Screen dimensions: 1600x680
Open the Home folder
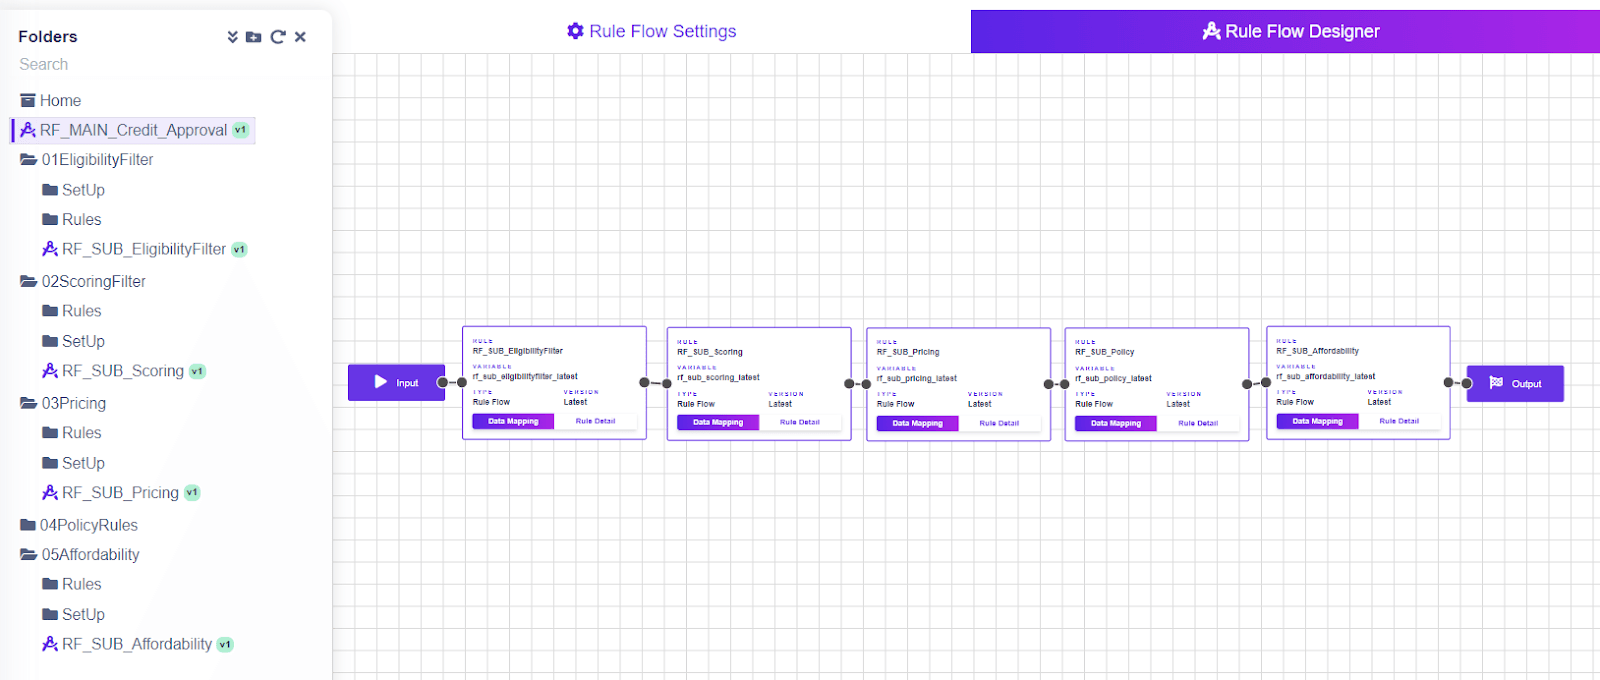pos(50,101)
